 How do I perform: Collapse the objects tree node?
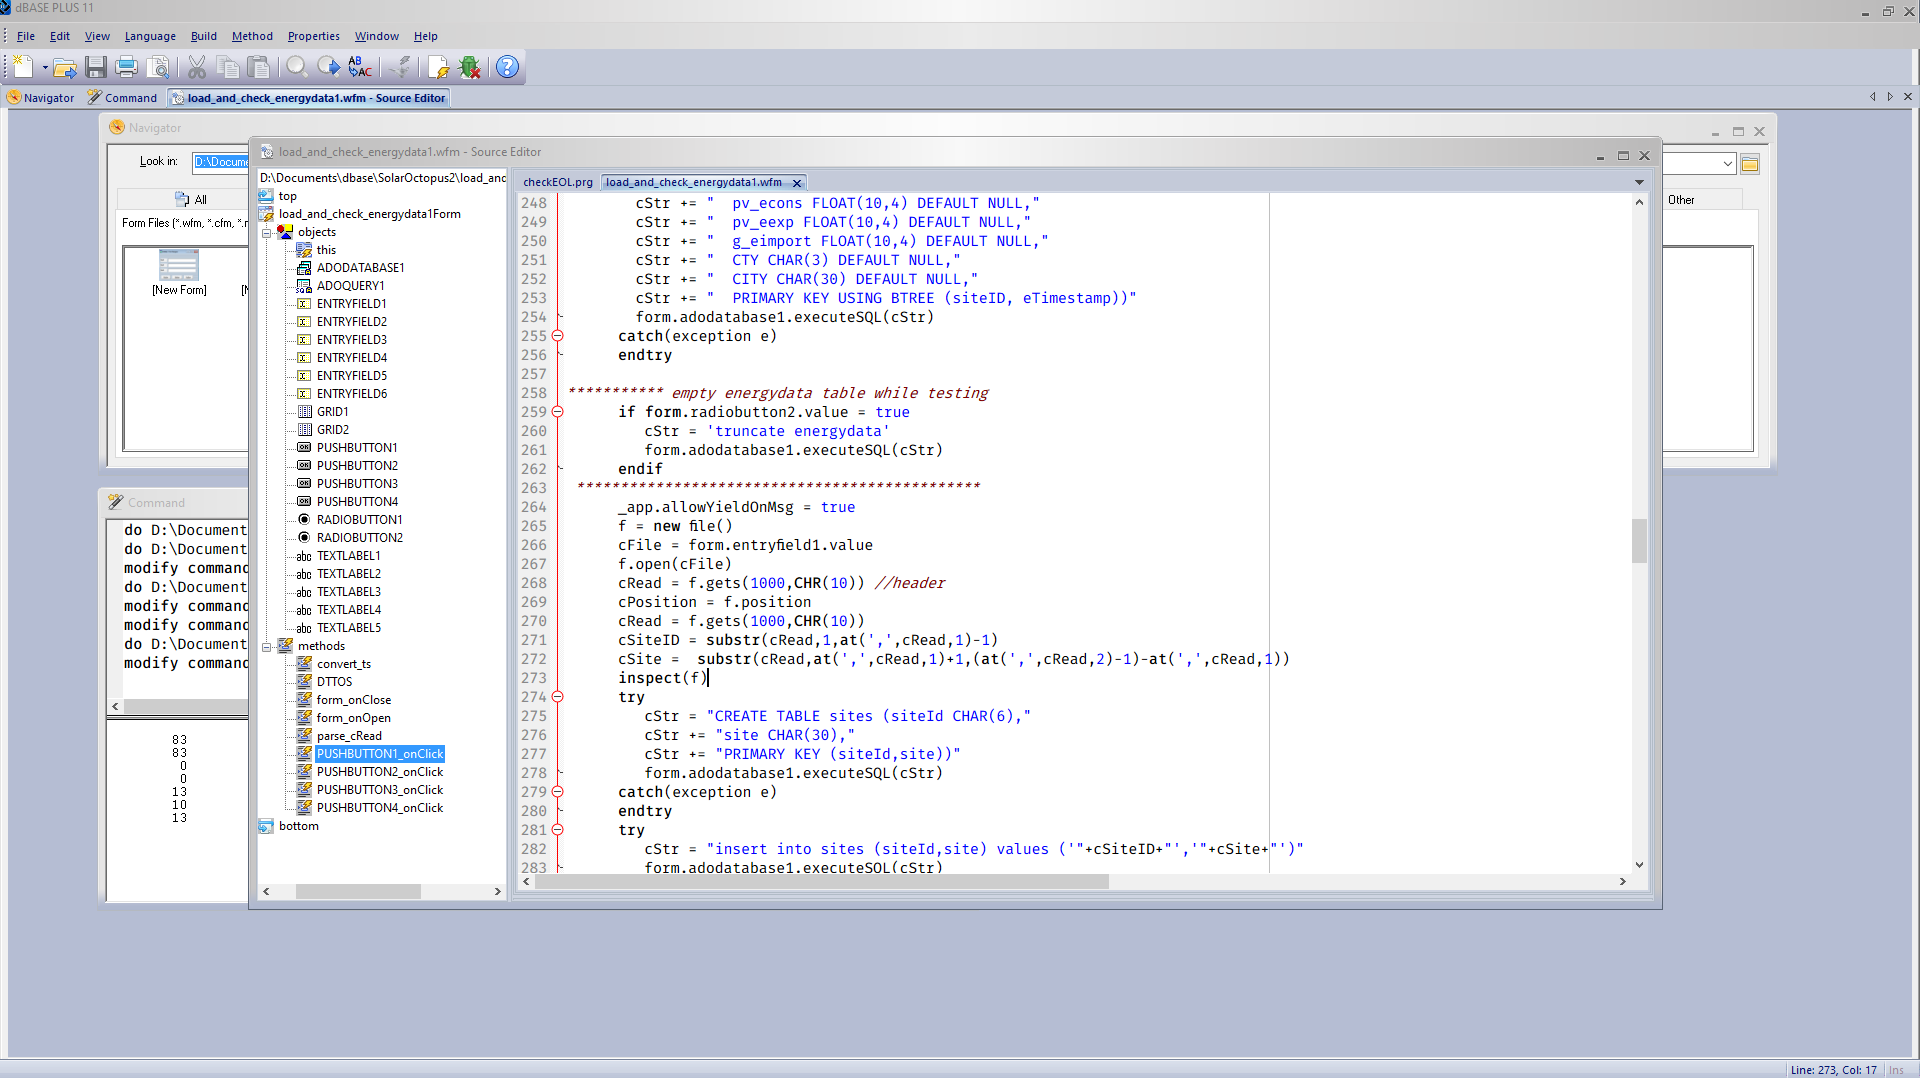pyautogui.click(x=267, y=232)
